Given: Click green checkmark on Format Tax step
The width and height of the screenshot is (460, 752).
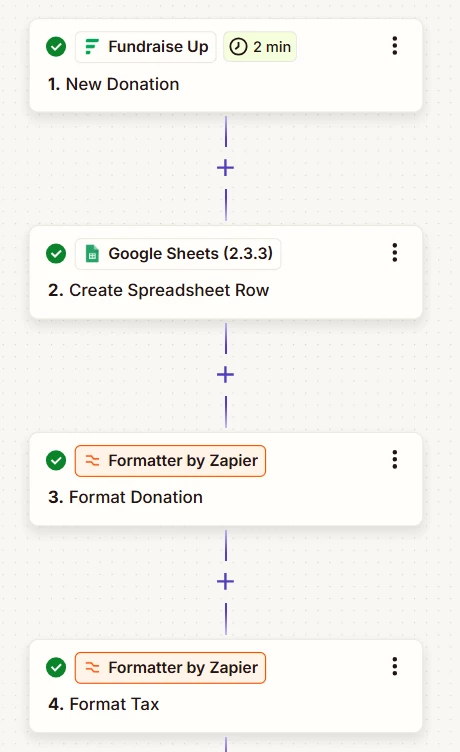Looking at the screenshot, I should pyautogui.click(x=56, y=667).
